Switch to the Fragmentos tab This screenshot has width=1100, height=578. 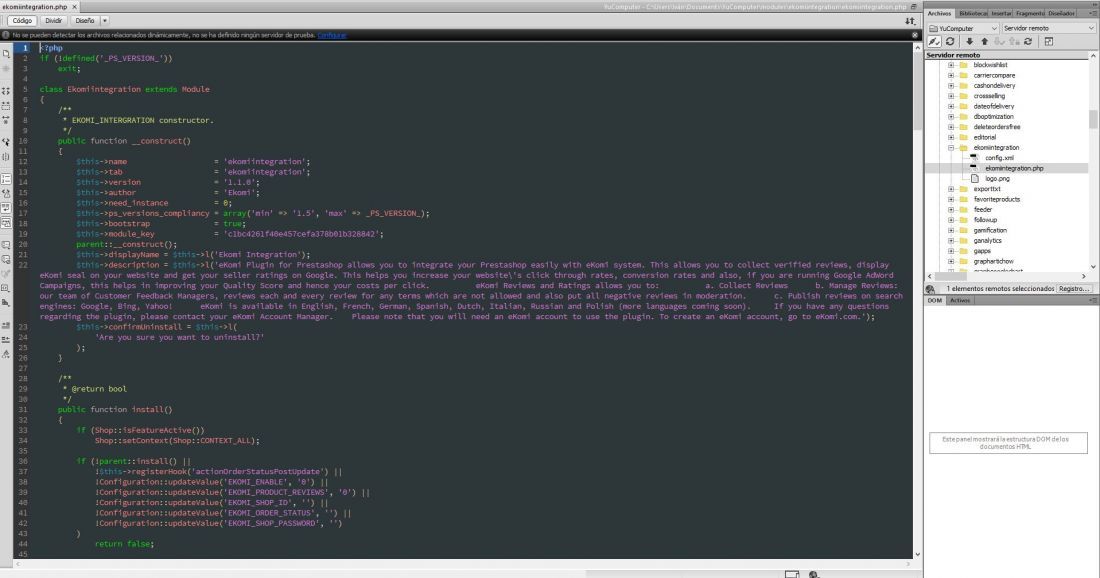(x=1030, y=13)
